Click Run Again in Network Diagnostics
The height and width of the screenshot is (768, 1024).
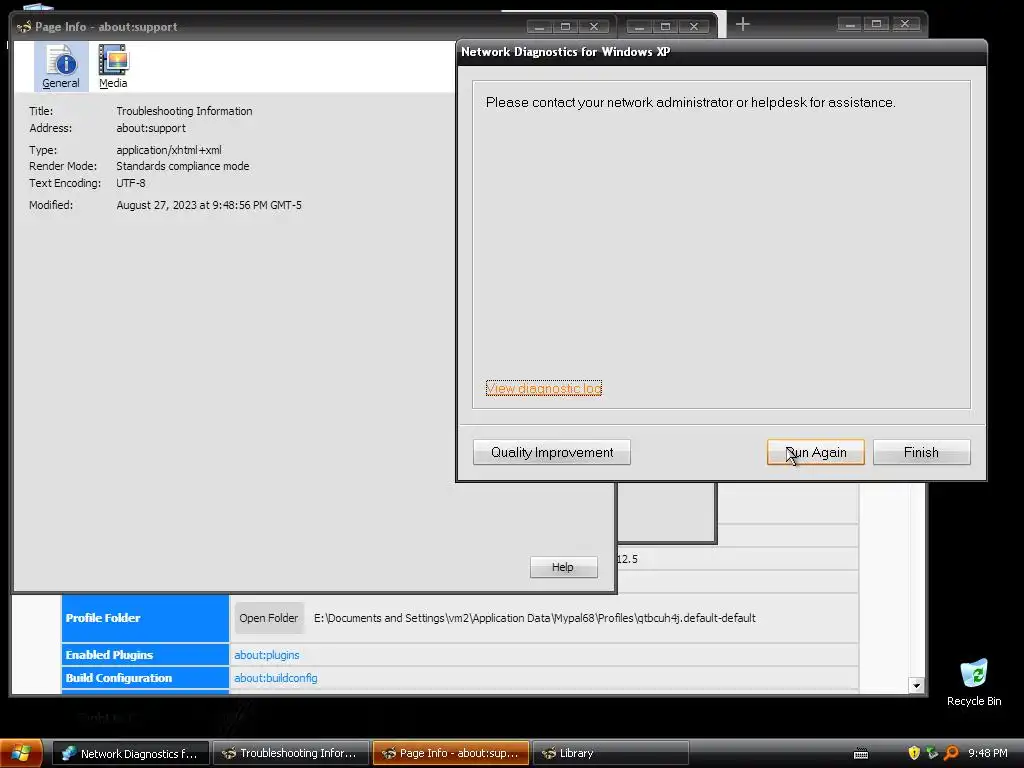pyautogui.click(x=816, y=453)
